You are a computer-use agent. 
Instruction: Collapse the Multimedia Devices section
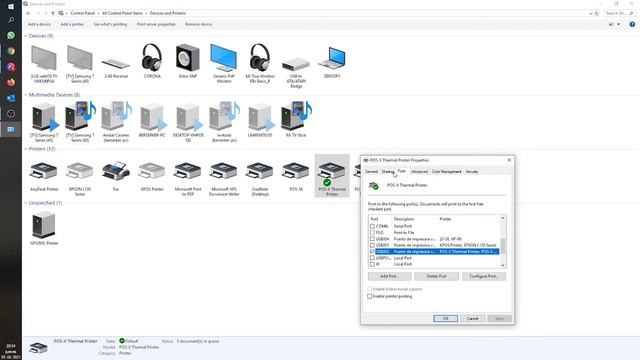click(26, 95)
